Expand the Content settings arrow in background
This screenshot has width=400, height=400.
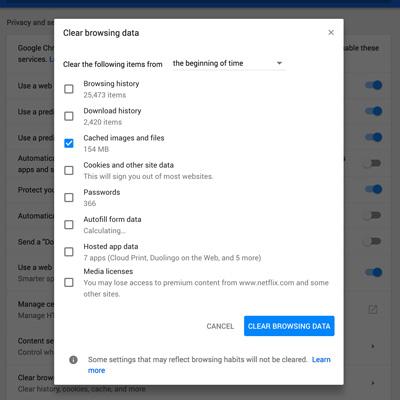pos(373,346)
